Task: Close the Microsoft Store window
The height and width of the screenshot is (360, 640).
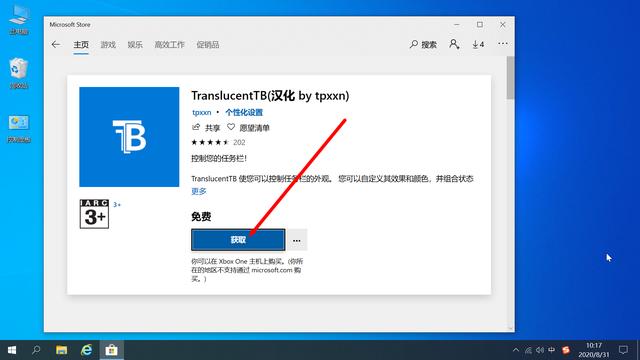Action: [503, 24]
